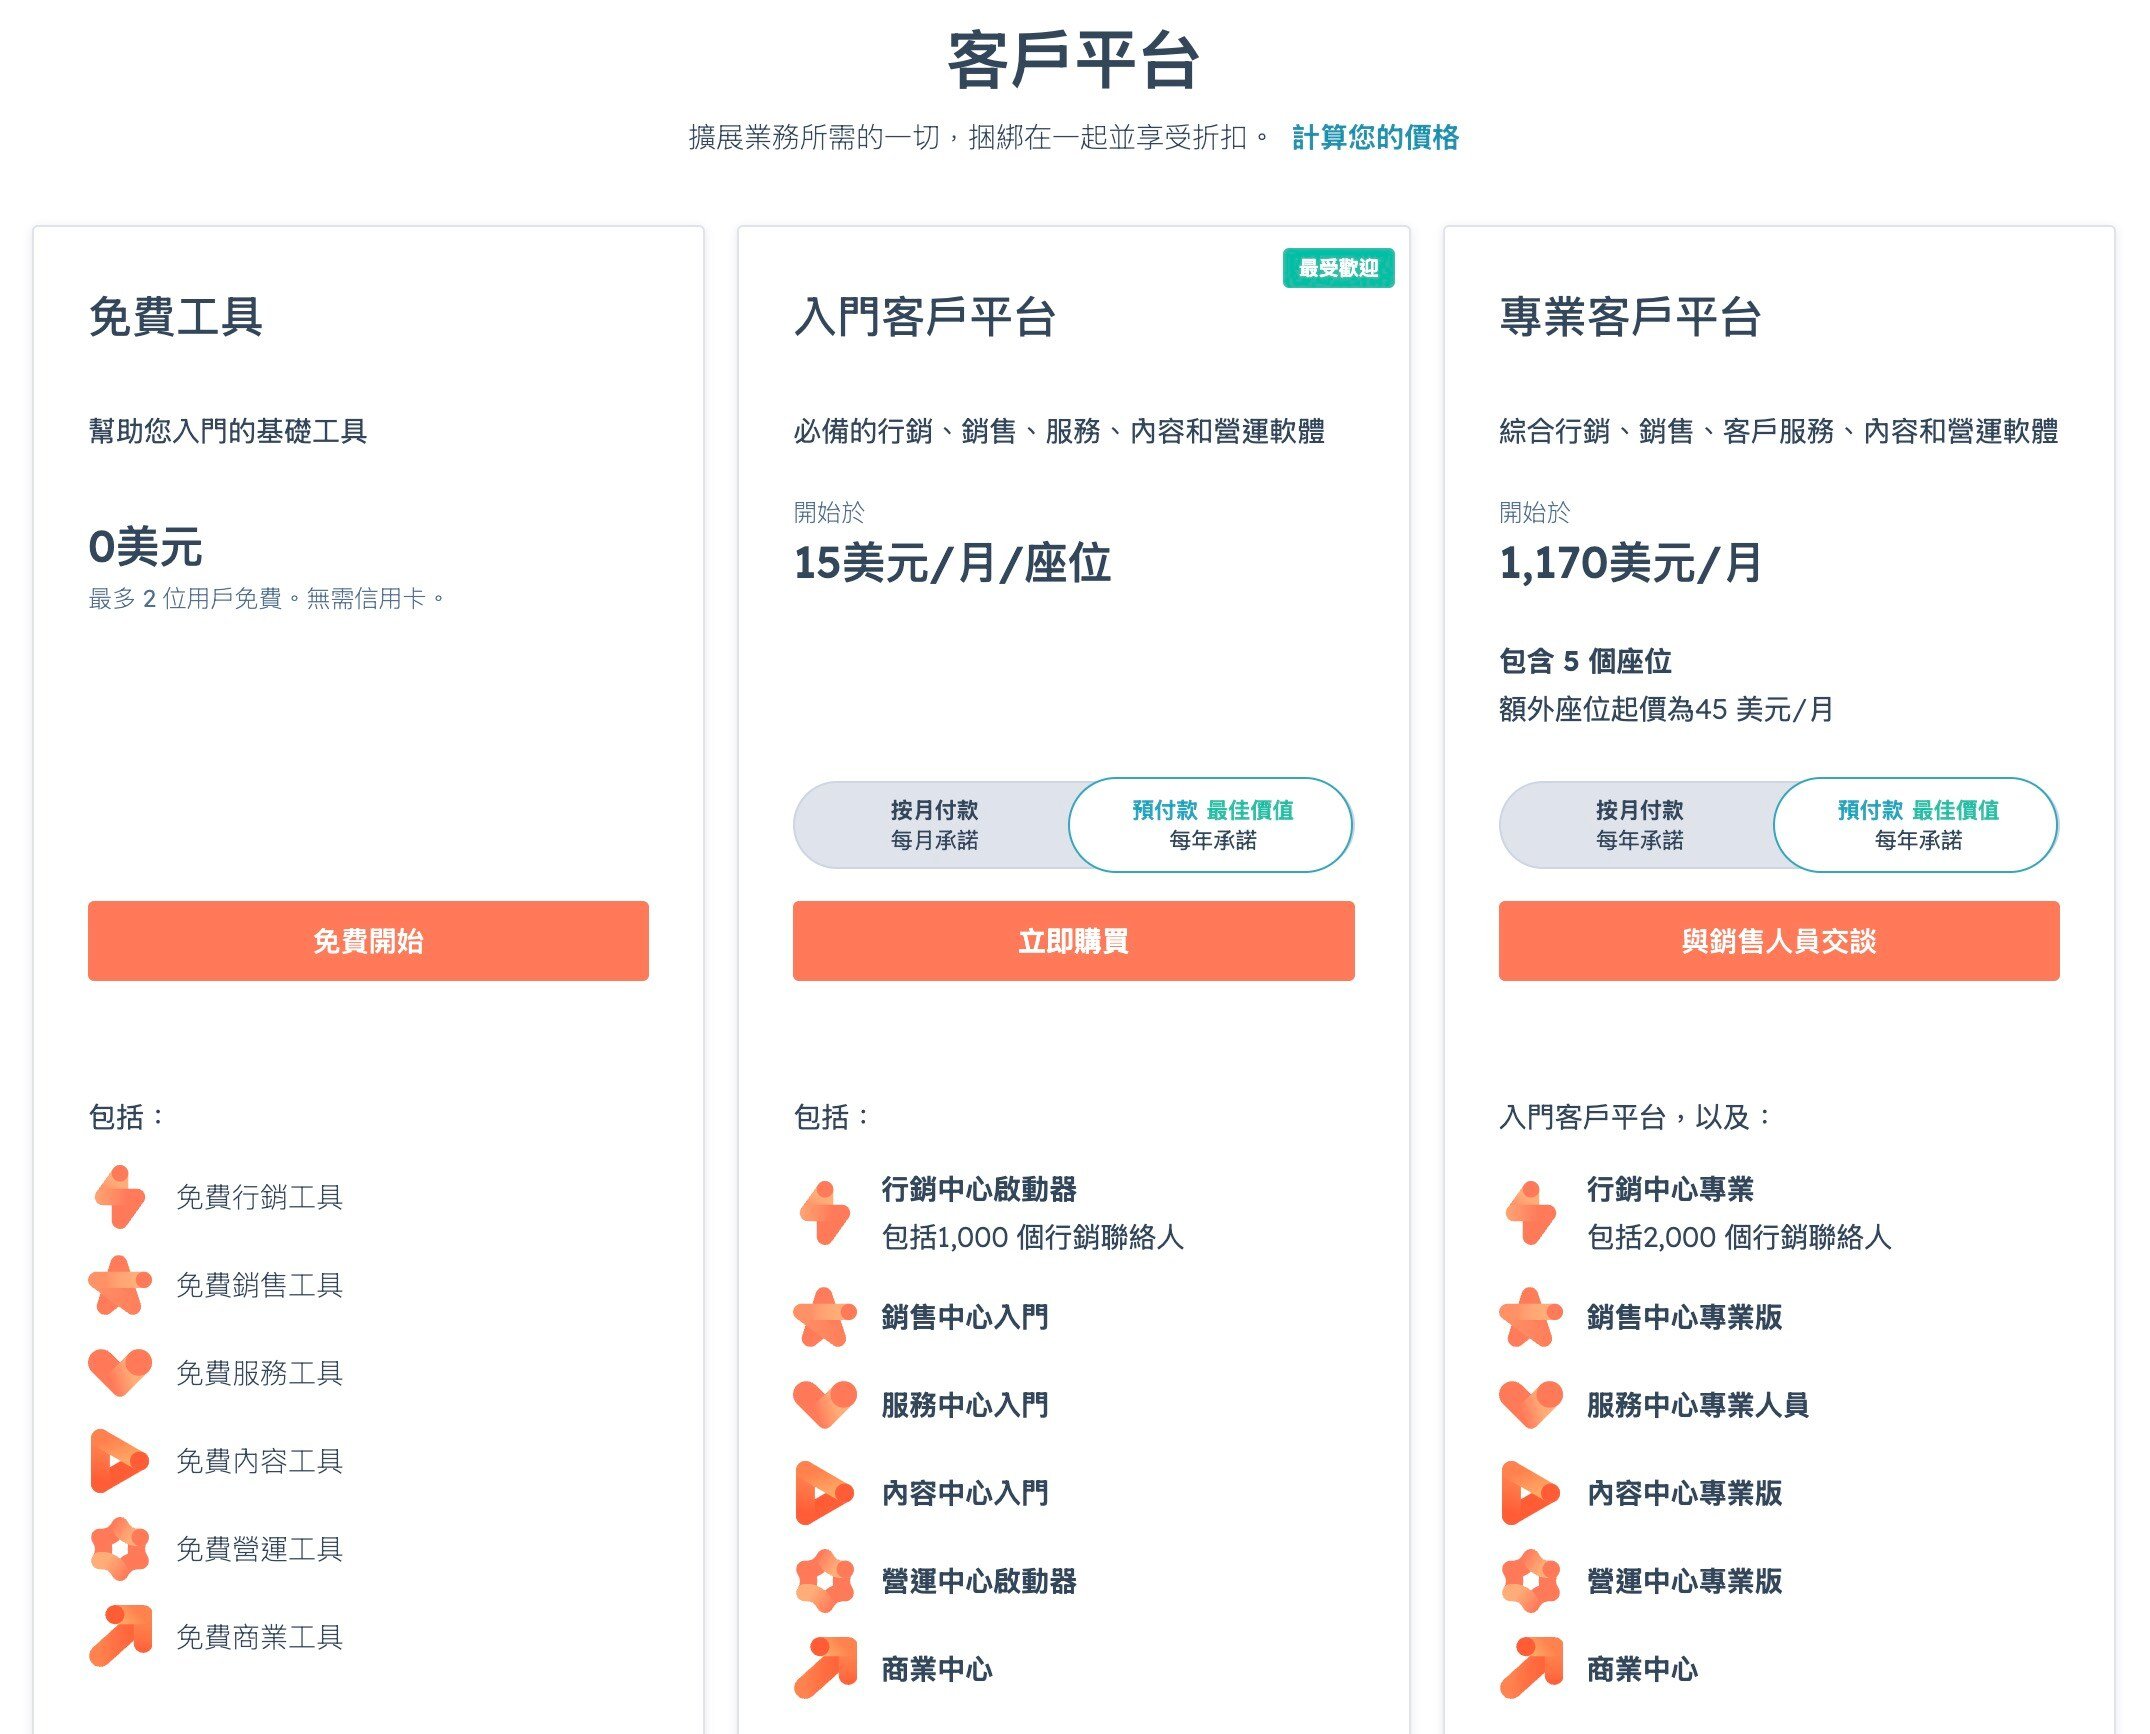Click the free sales tools star icon

[121, 1284]
